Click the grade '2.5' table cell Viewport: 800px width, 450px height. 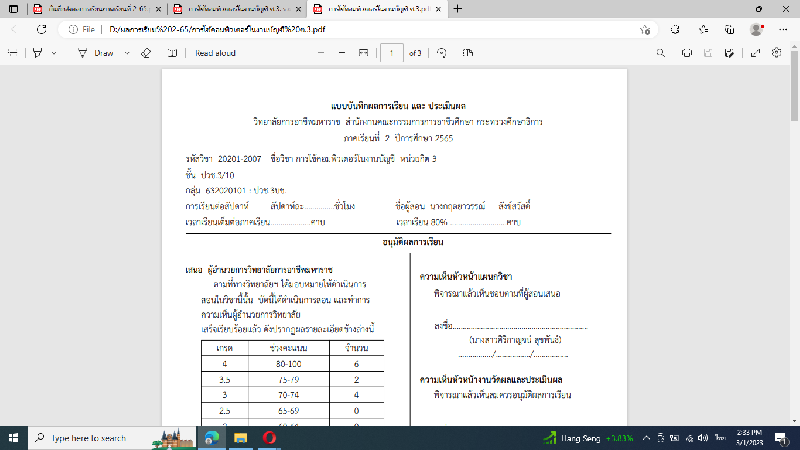pos(224,411)
